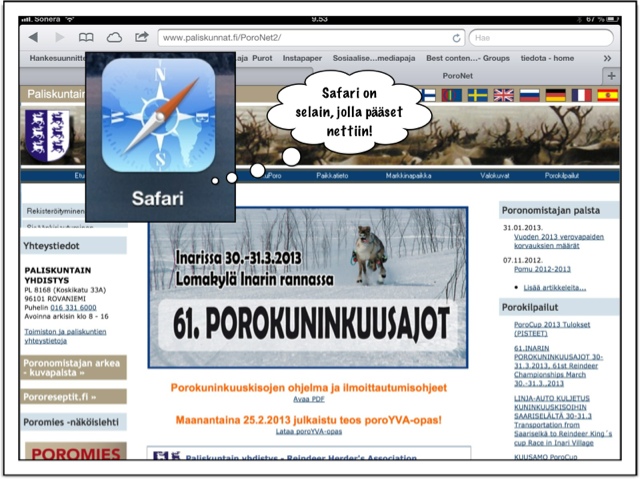
Task: Select the Russian flag language
Action: 530,95
